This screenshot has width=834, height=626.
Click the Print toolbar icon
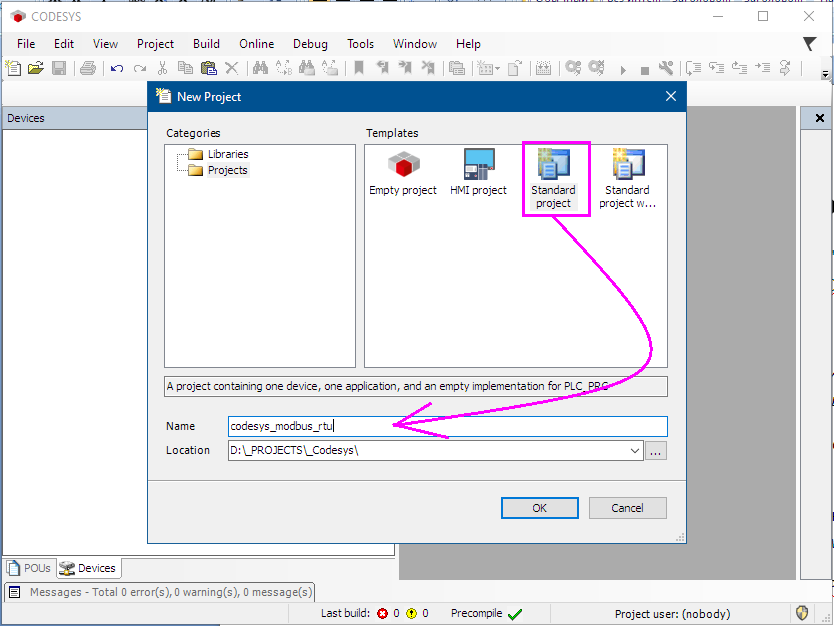[88, 68]
